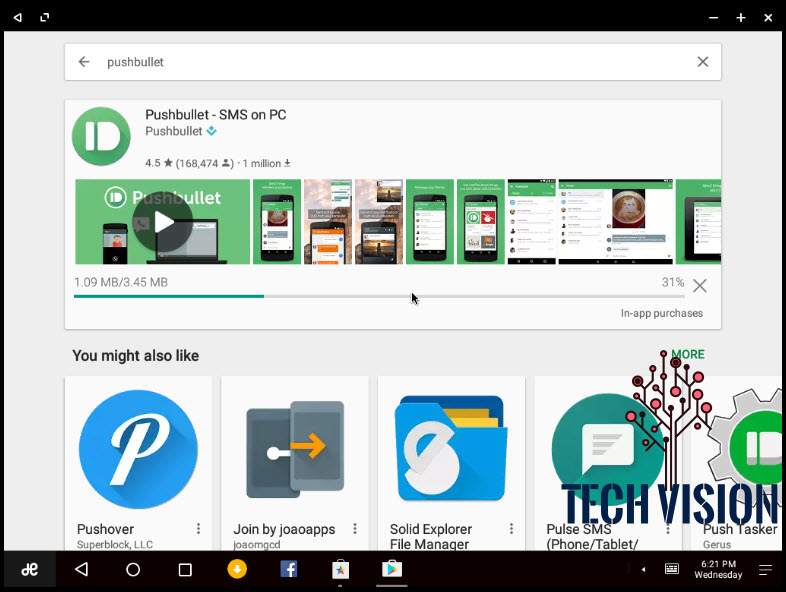Open Pushover overflow menu

(x=199, y=528)
